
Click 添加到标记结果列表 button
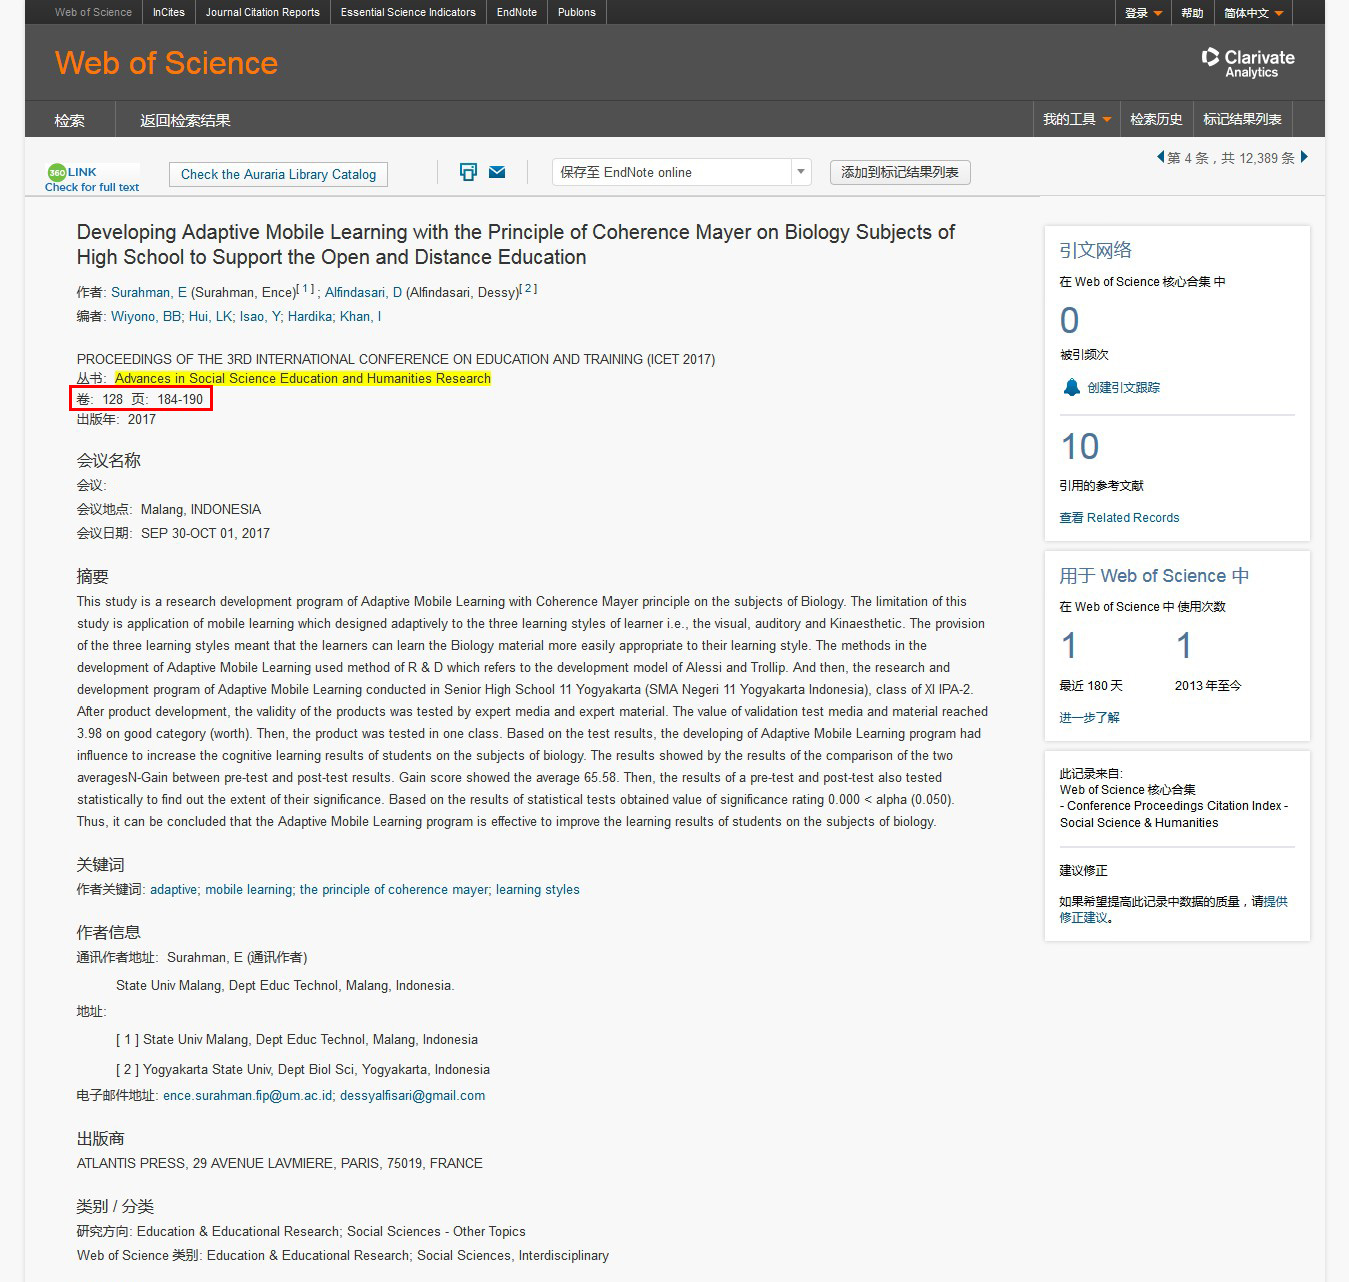(x=899, y=172)
